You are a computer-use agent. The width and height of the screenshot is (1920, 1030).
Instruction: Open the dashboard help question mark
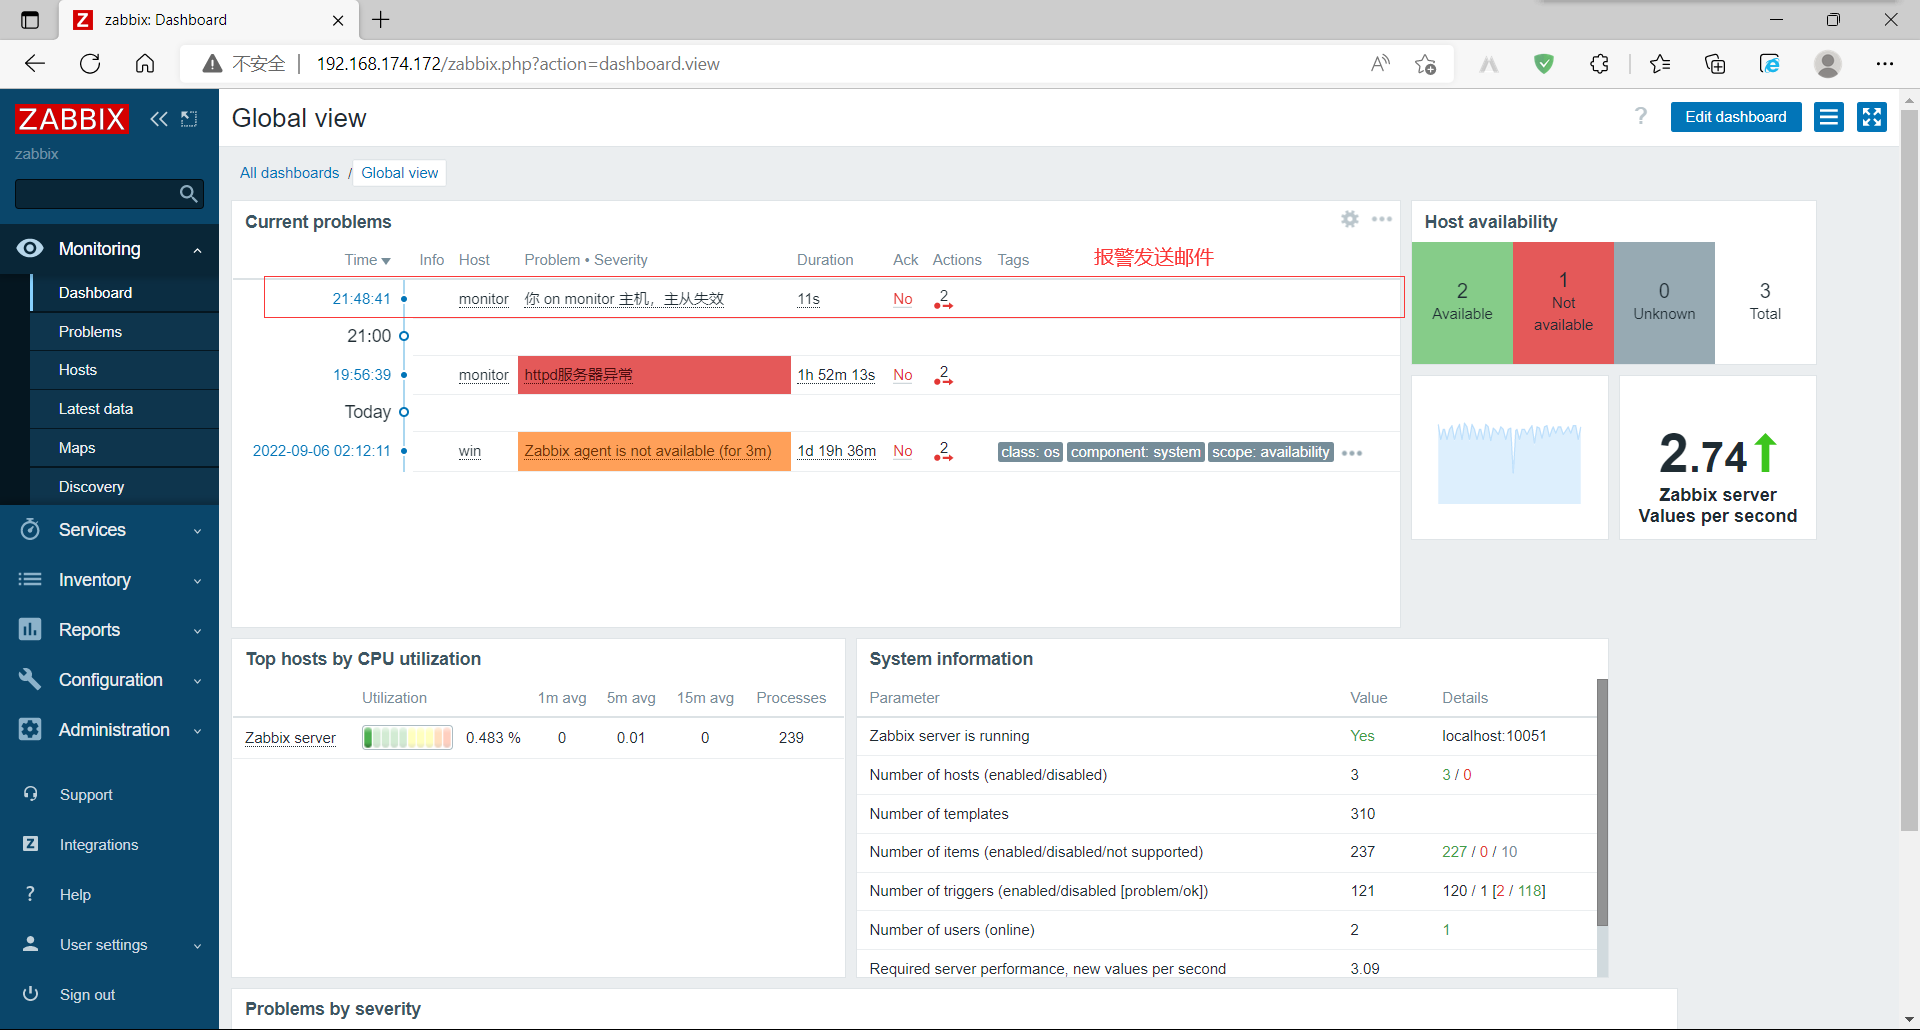[x=1641, y=116]
